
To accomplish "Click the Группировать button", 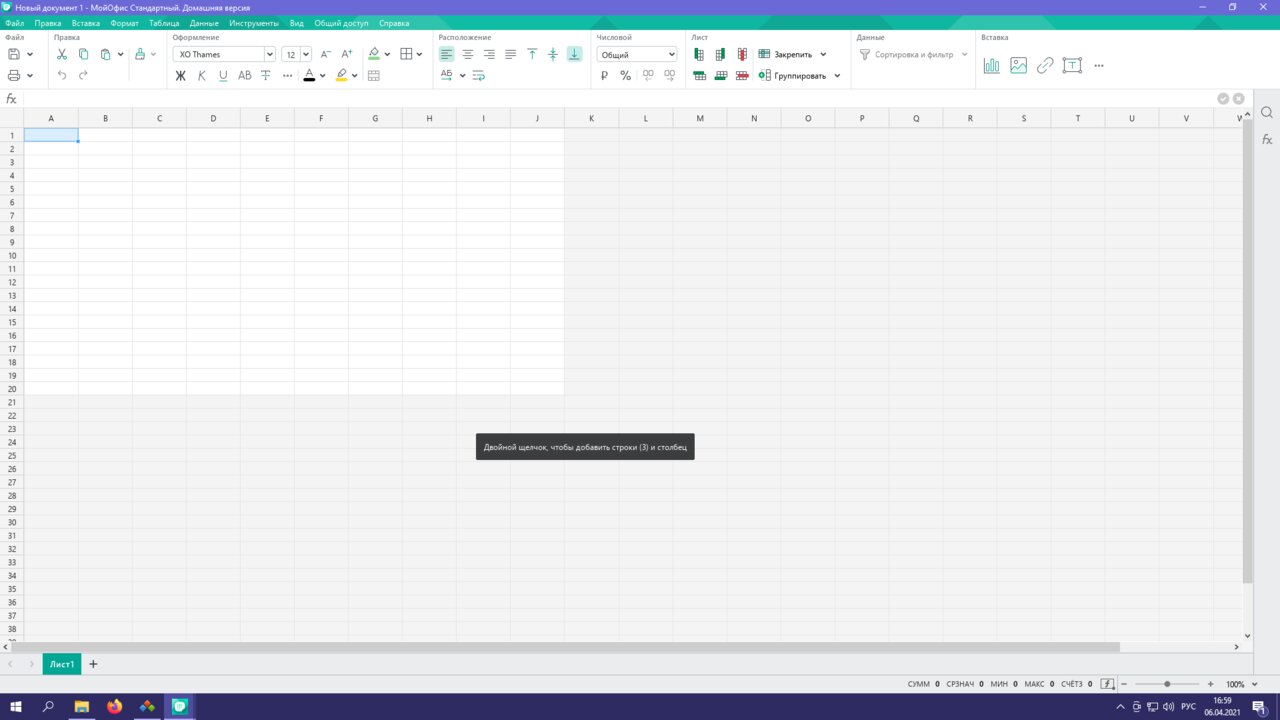I will [799, 75].
